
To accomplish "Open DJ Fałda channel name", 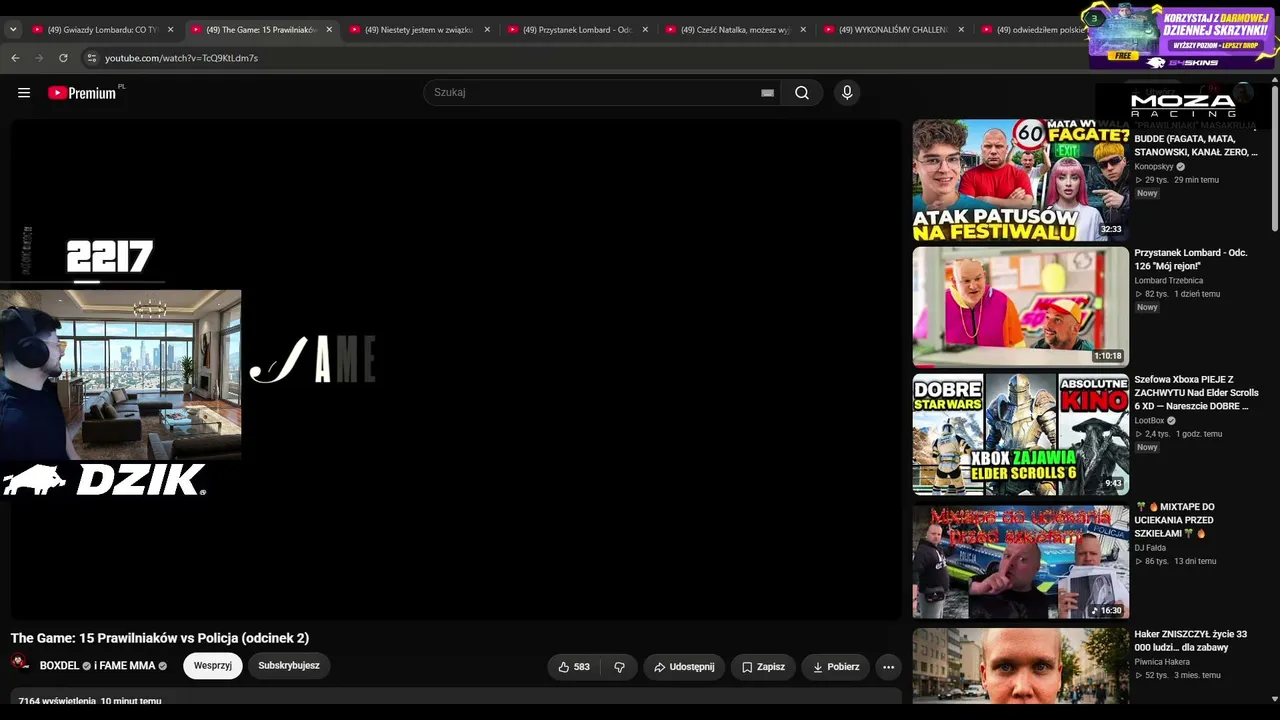I will (x=1150, y=548).
